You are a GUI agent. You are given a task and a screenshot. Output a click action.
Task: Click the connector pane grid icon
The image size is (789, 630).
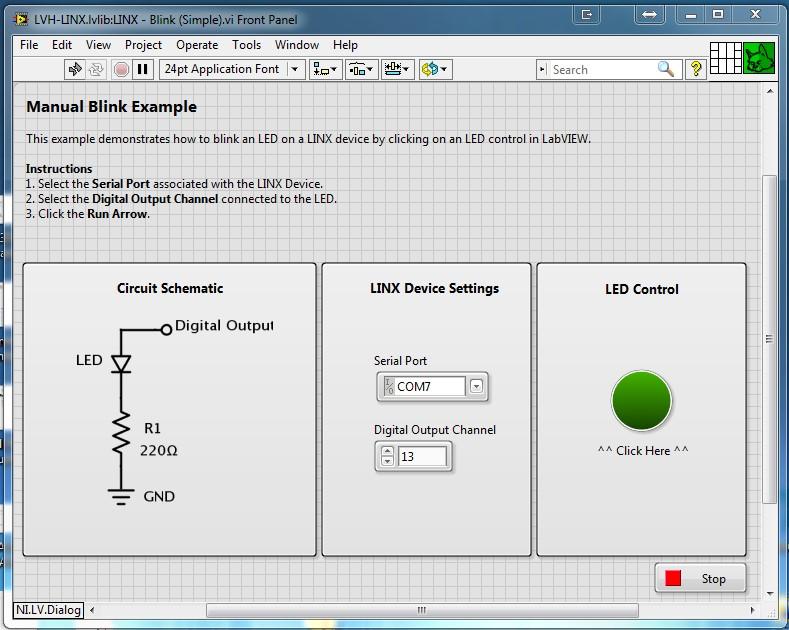(x=726, y=58)
